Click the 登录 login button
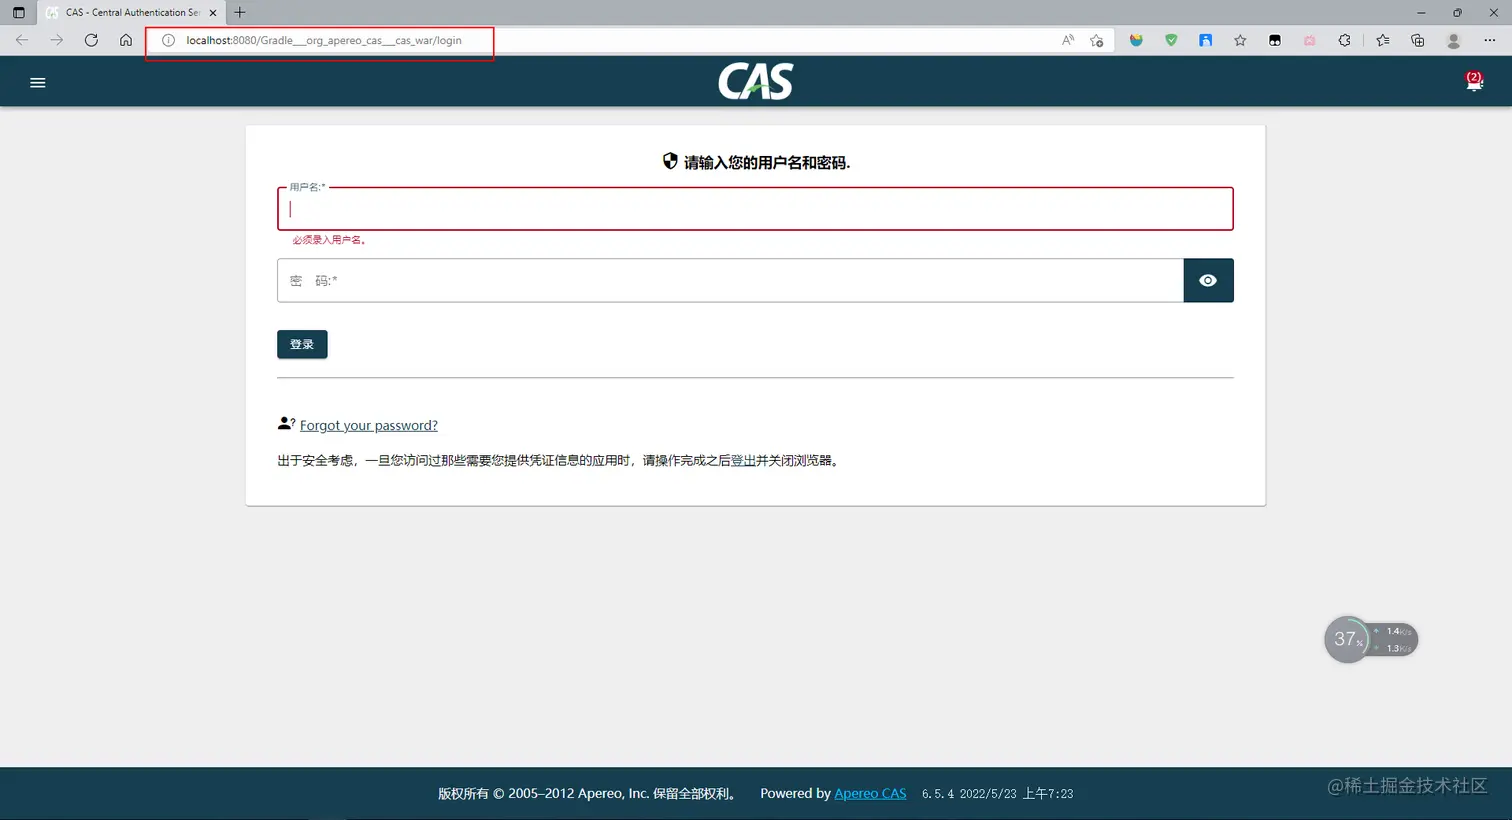This screenshot has width=1512, height=820. point(302,344)
